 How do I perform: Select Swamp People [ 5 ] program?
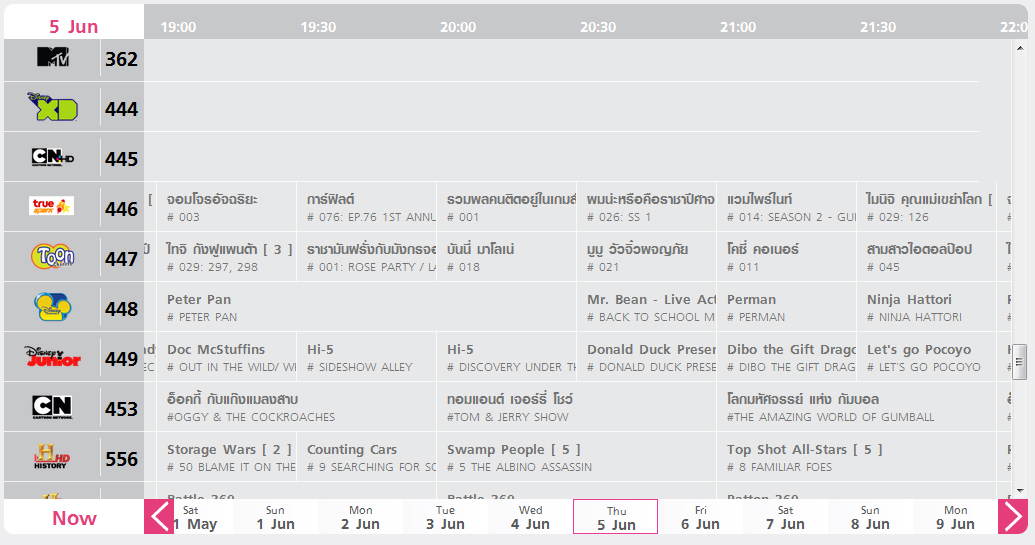[x=576, y=458]
